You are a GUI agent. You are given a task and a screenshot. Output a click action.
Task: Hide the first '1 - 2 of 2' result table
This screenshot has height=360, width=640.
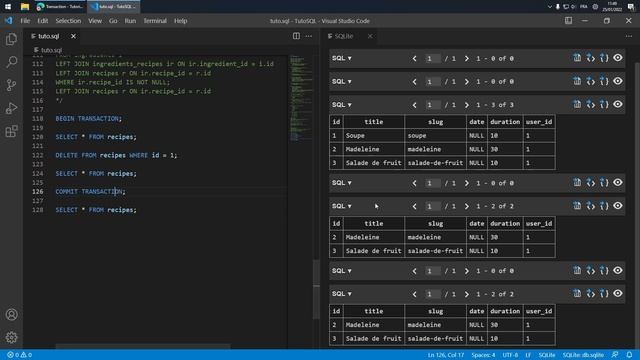(618, 206)
